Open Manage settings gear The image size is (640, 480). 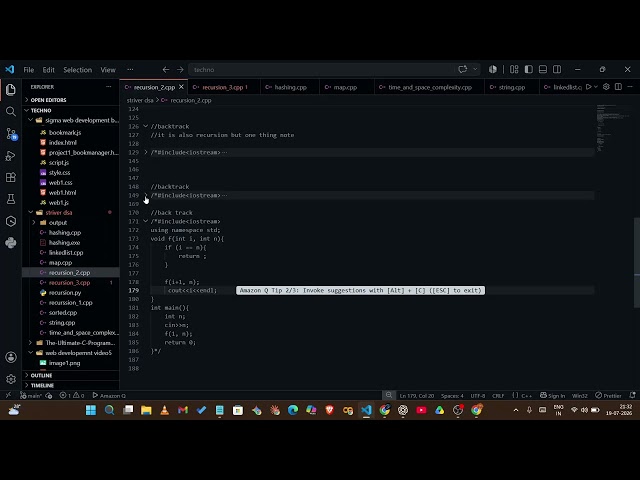(11, 379)
